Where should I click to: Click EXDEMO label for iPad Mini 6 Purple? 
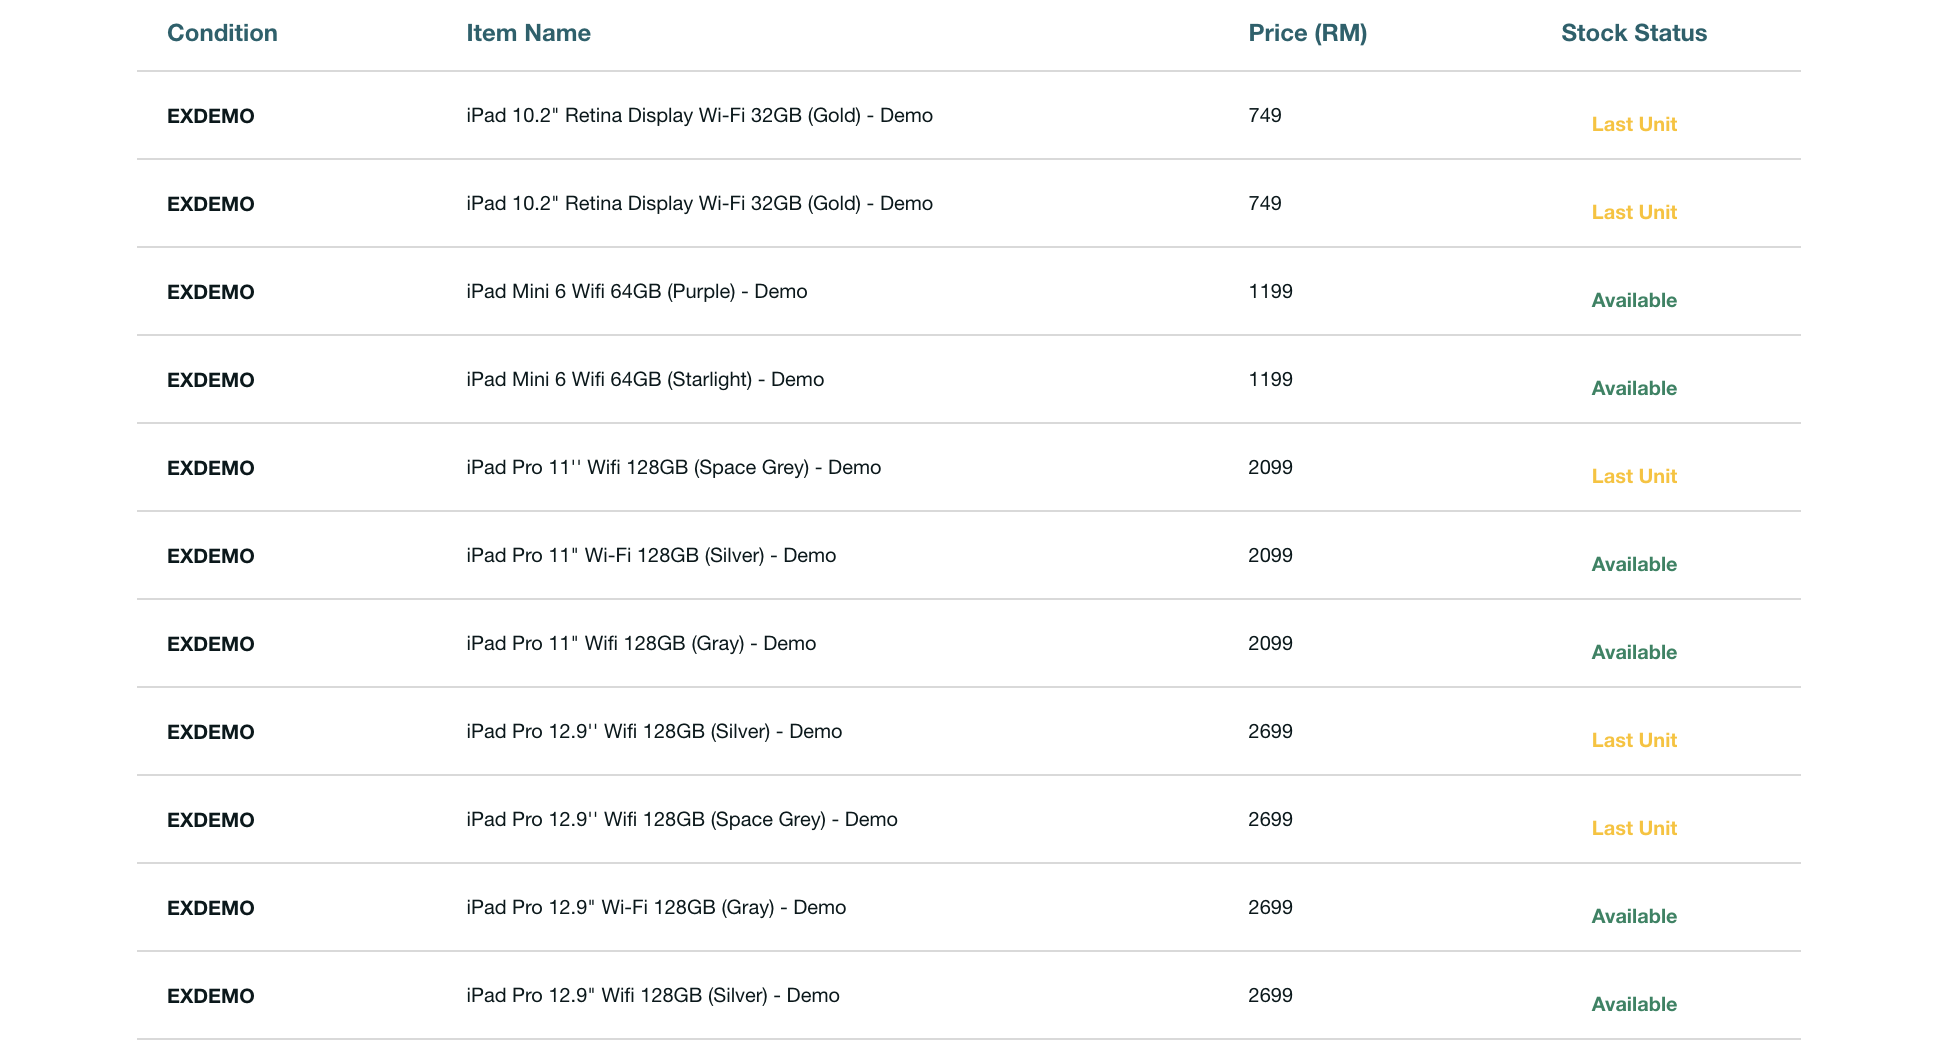pyautogui.click(x=211, y=292)
